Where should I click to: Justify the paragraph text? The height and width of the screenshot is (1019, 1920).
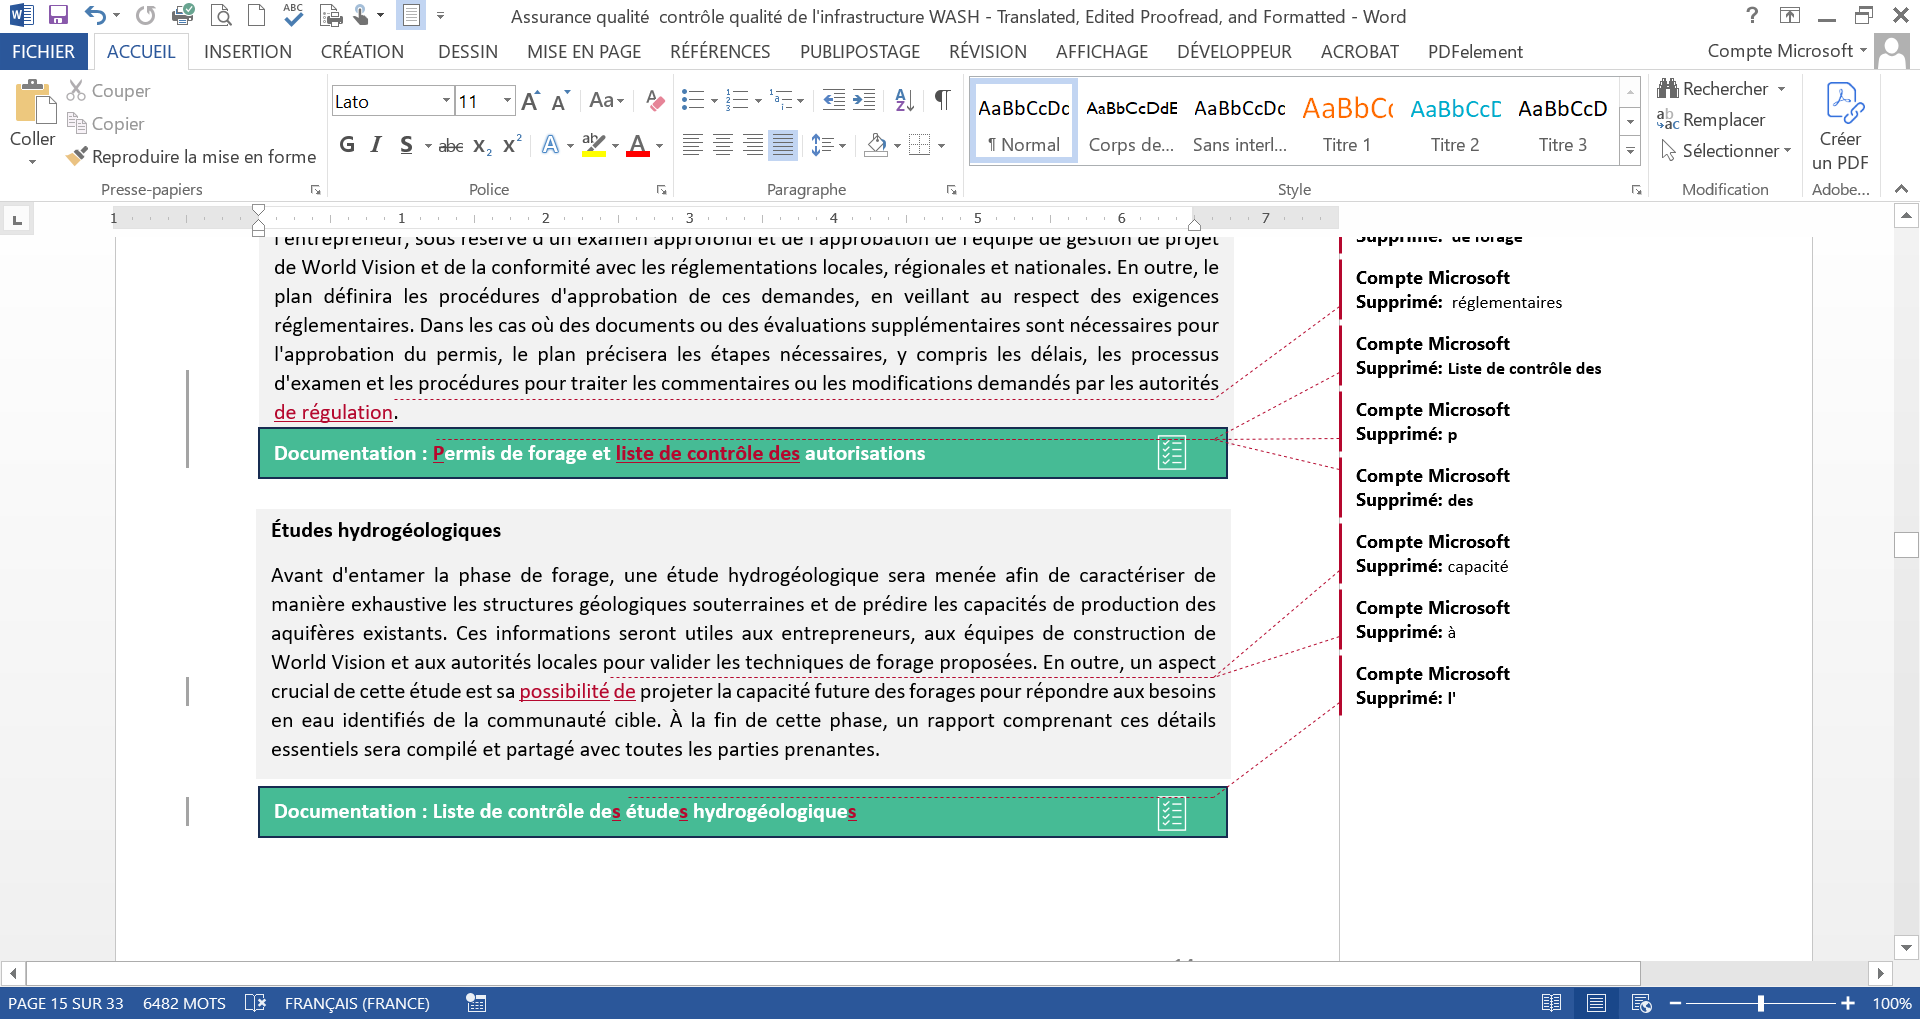point(783,145)
